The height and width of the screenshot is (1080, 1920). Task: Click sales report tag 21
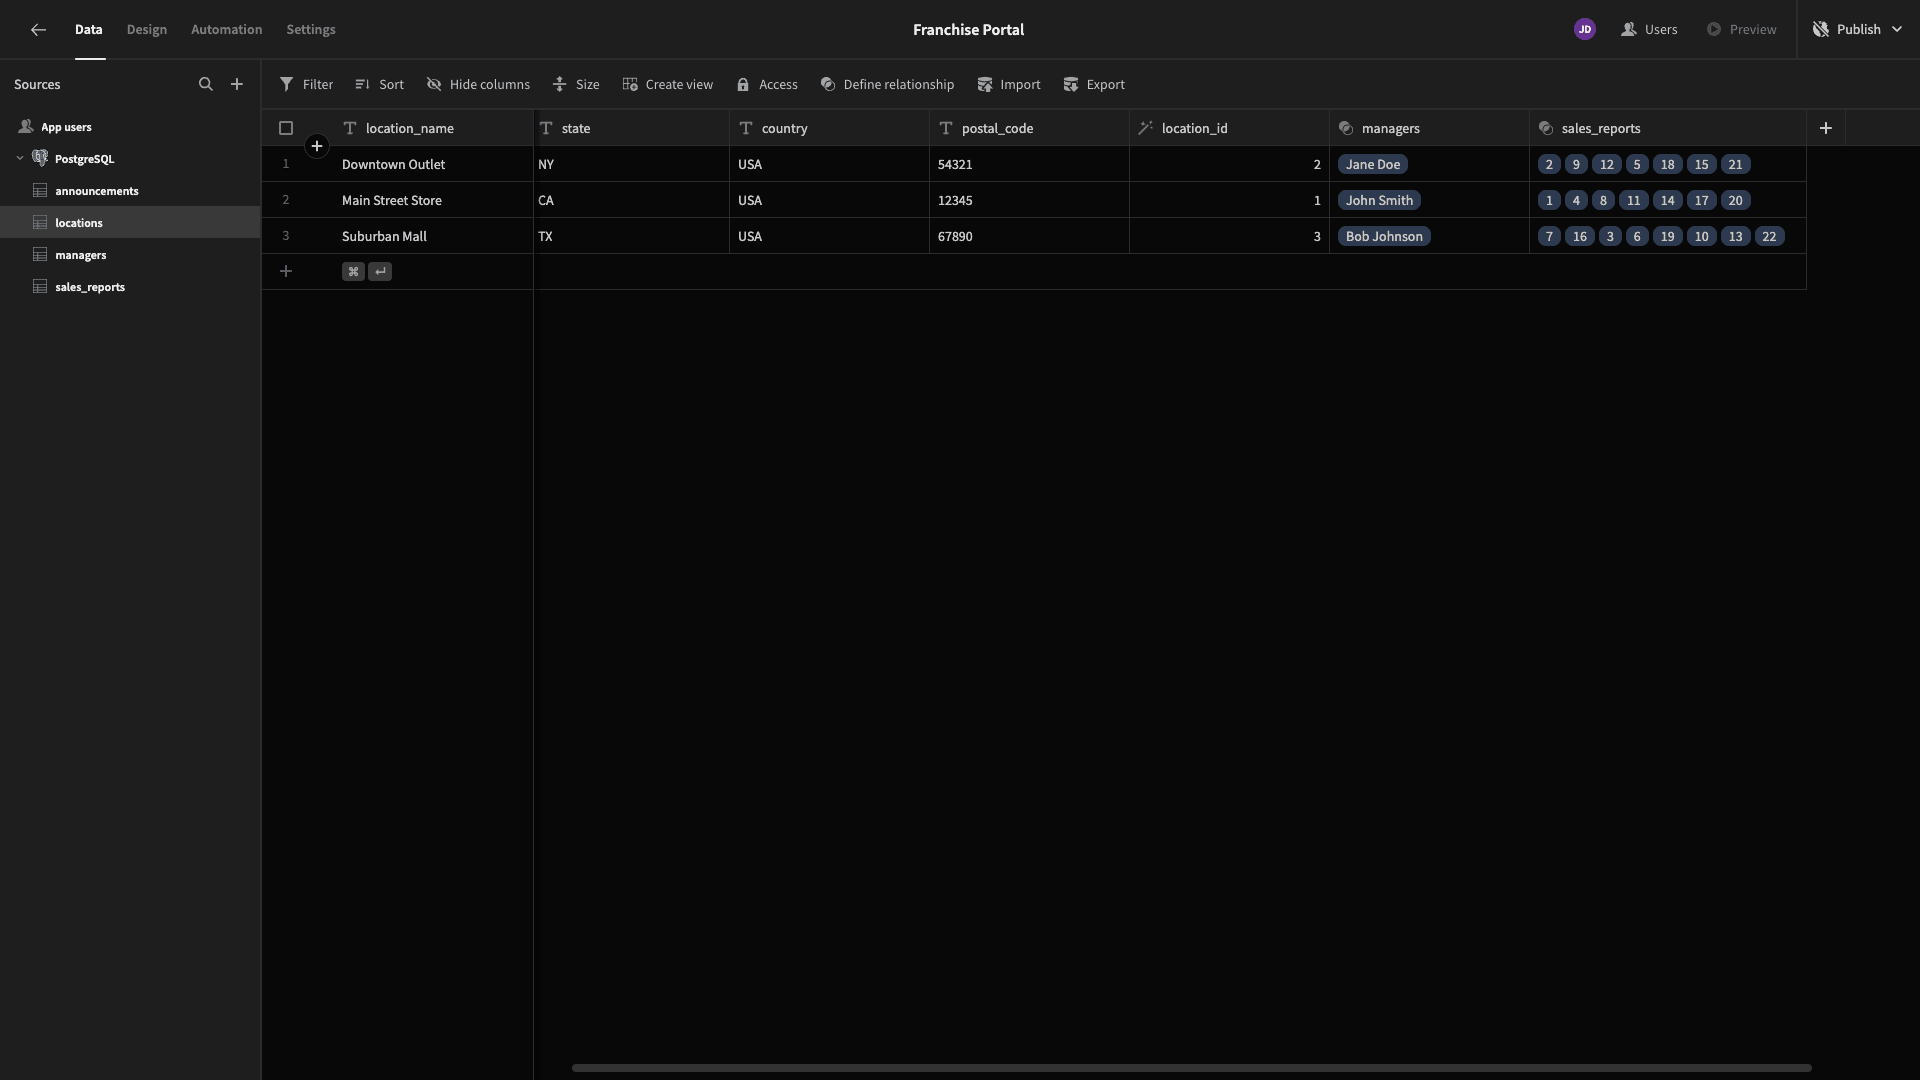coord(1735,165)
